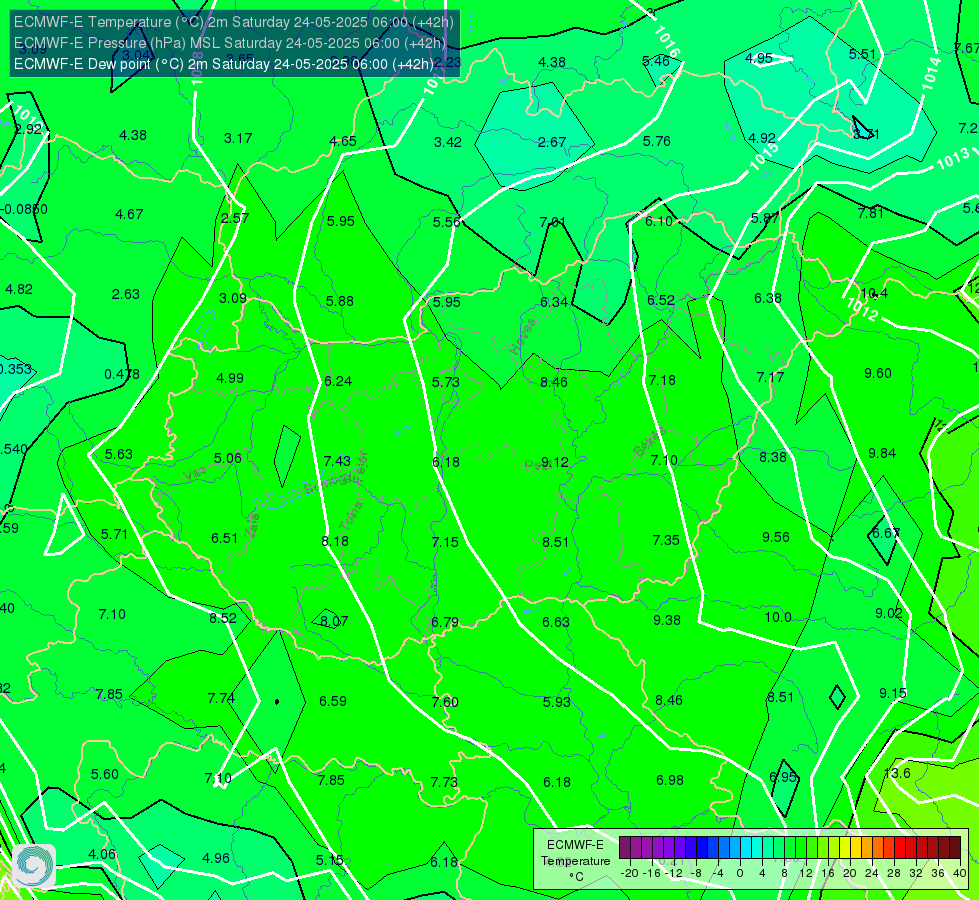
Task: Click the grid value 5.88
Action: pos(340,301)
